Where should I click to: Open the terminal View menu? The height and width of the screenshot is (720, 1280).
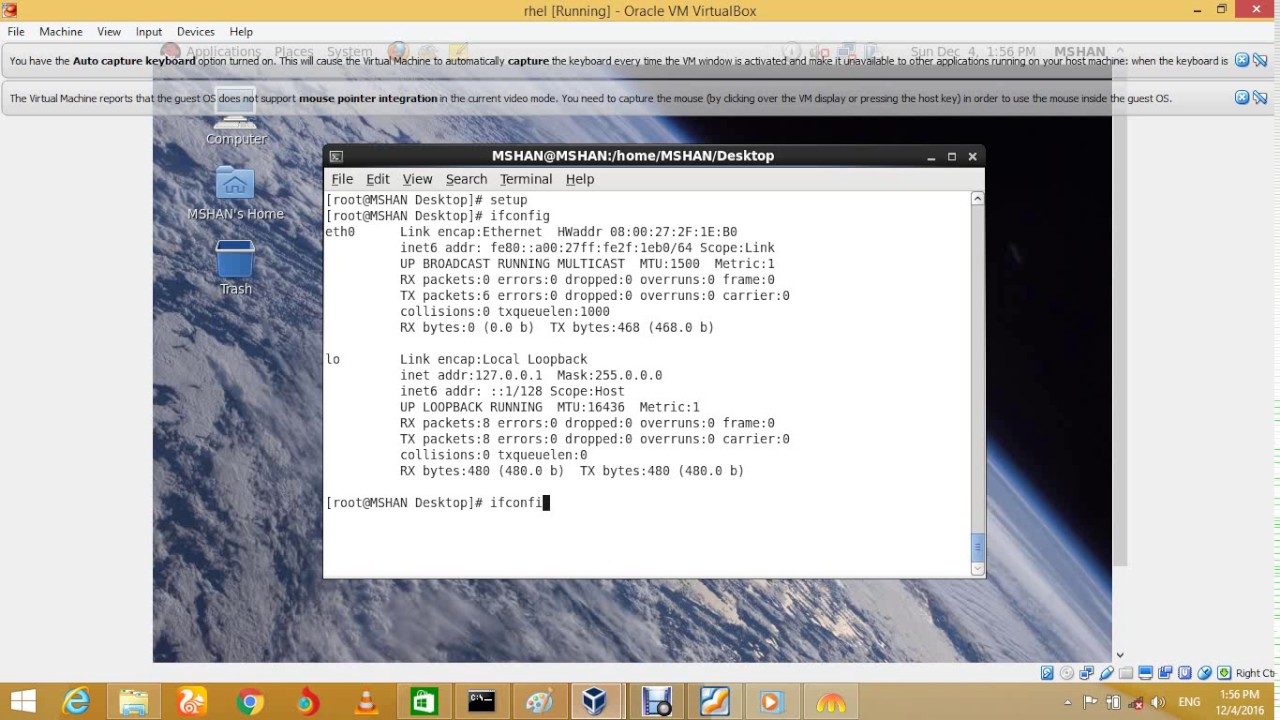(x=417, y=179)
